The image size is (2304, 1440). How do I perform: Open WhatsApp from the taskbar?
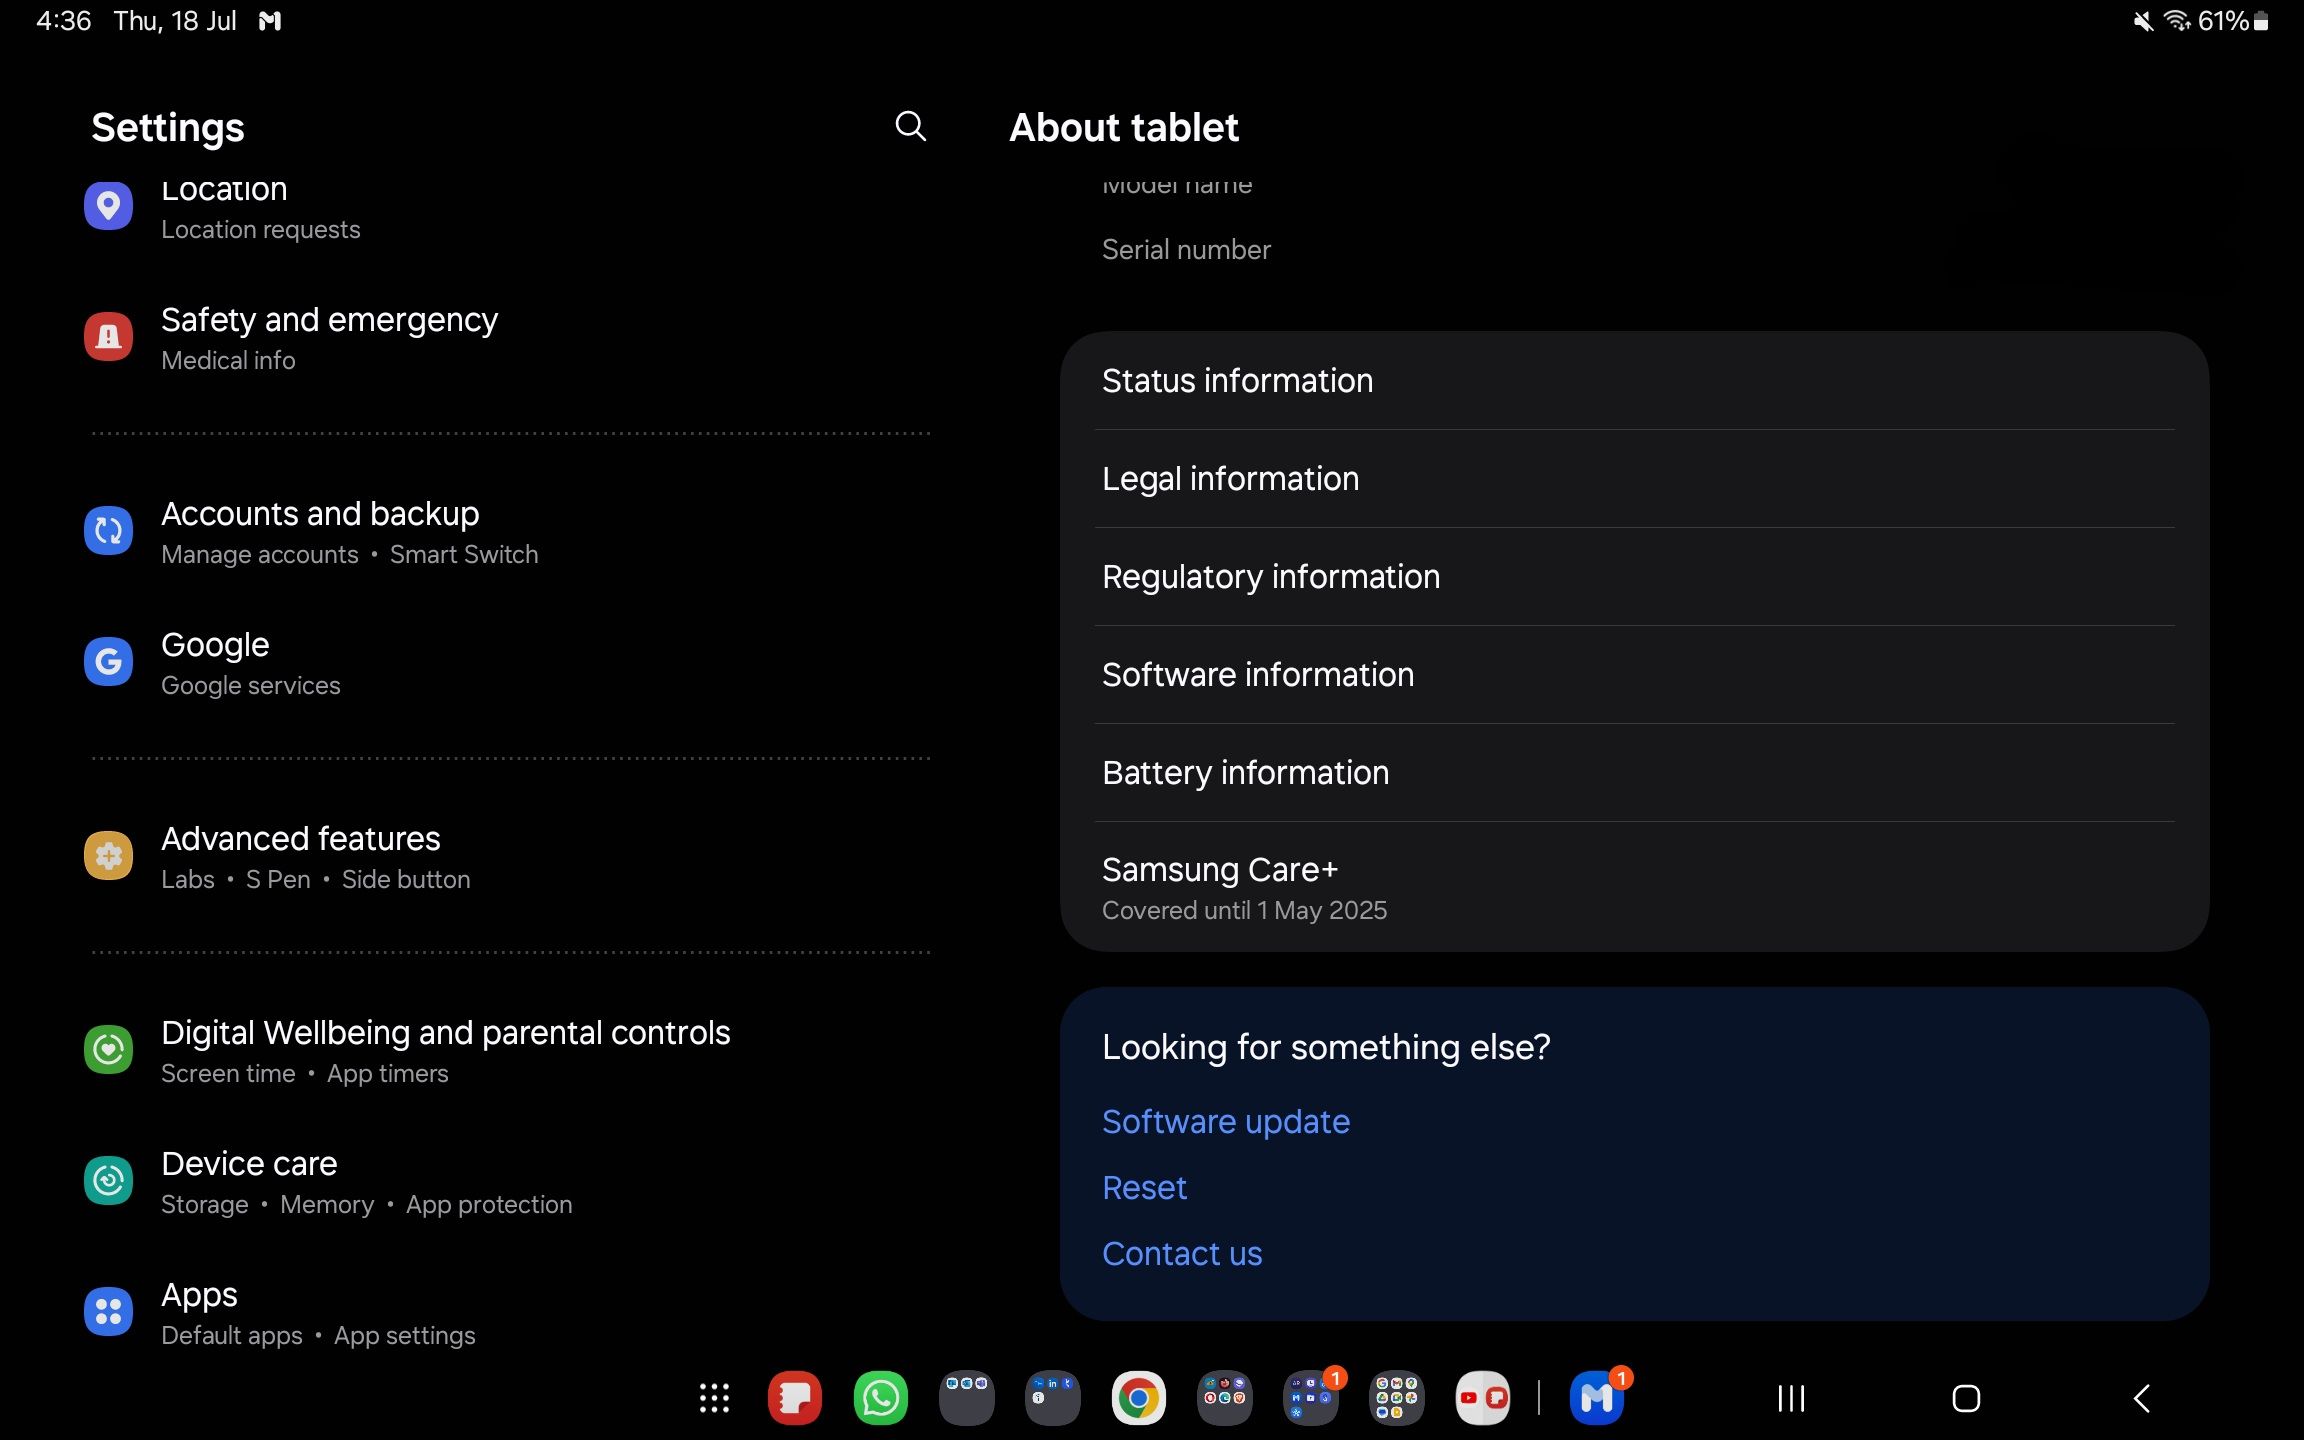coord(880,1398)
